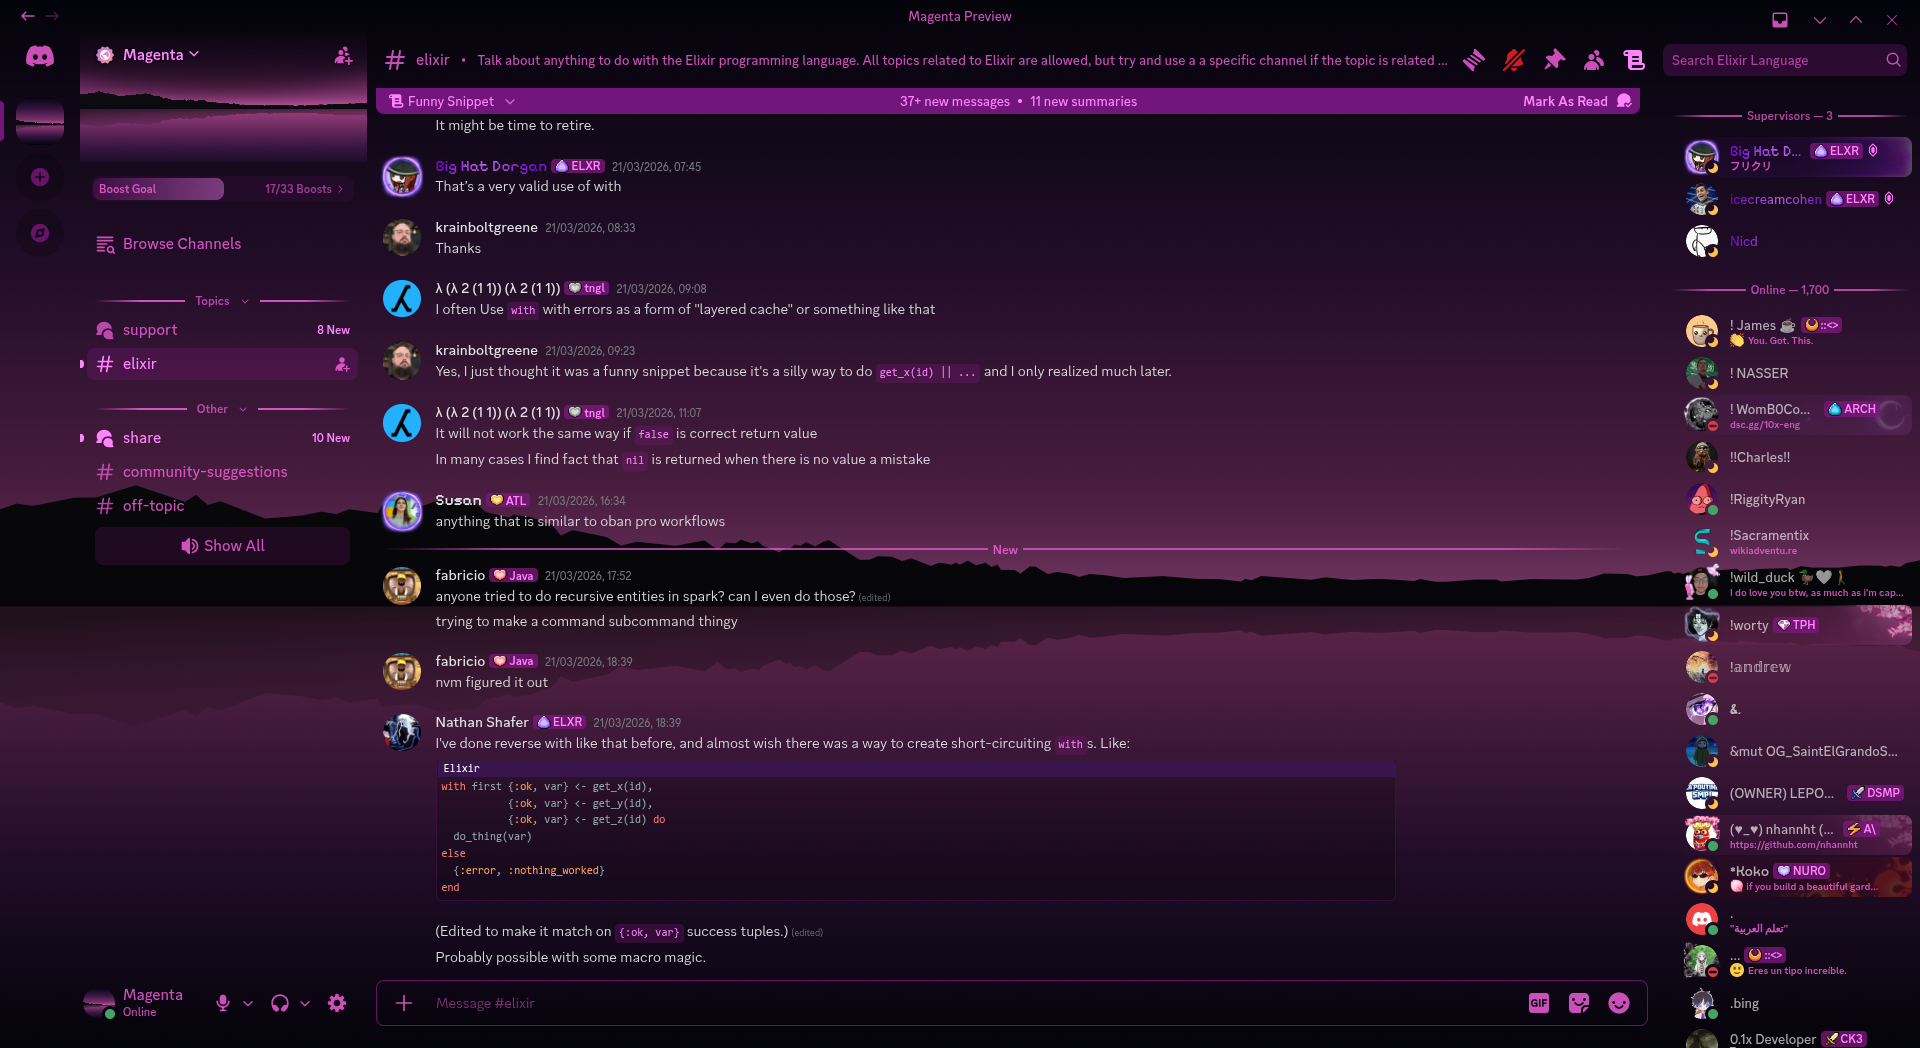Open the github.com/nhannht link in members
The height and width of the screenshot is (1048, 1920).
tap(1793, 845)
